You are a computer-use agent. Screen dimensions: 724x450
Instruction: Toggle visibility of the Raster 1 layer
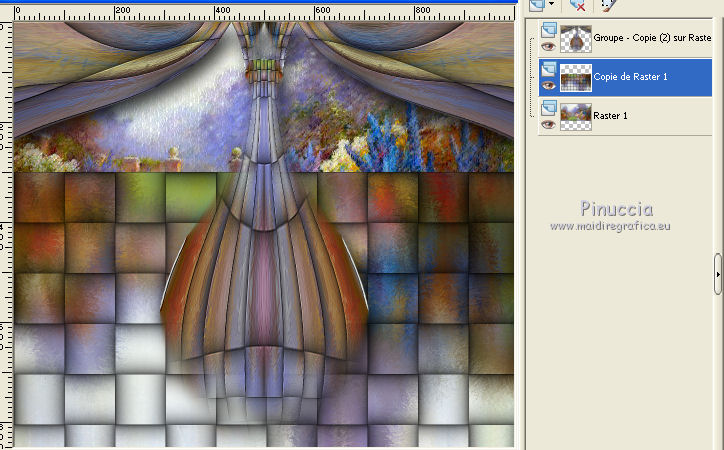click(548, 124)
